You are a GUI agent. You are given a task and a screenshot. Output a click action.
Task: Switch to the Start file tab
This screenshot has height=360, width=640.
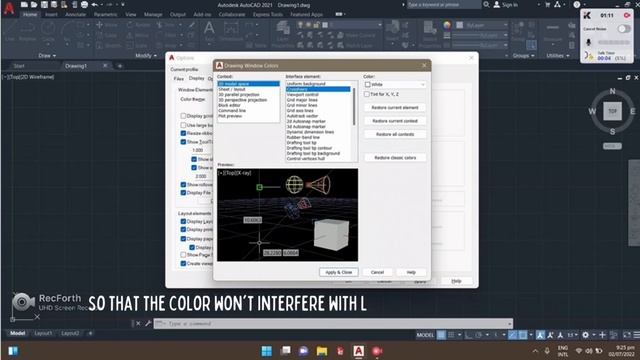[19, 66]
